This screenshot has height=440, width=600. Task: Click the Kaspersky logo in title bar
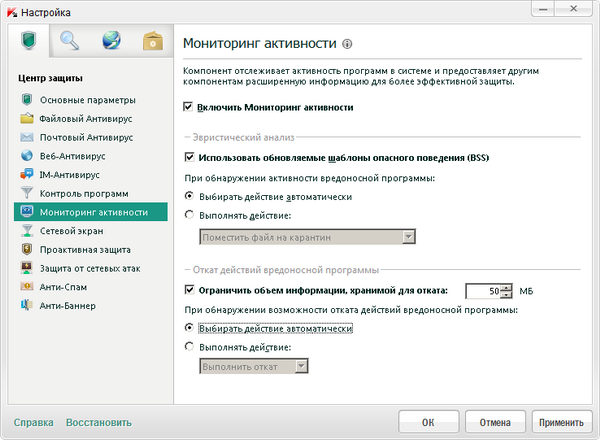pos(12,12)
